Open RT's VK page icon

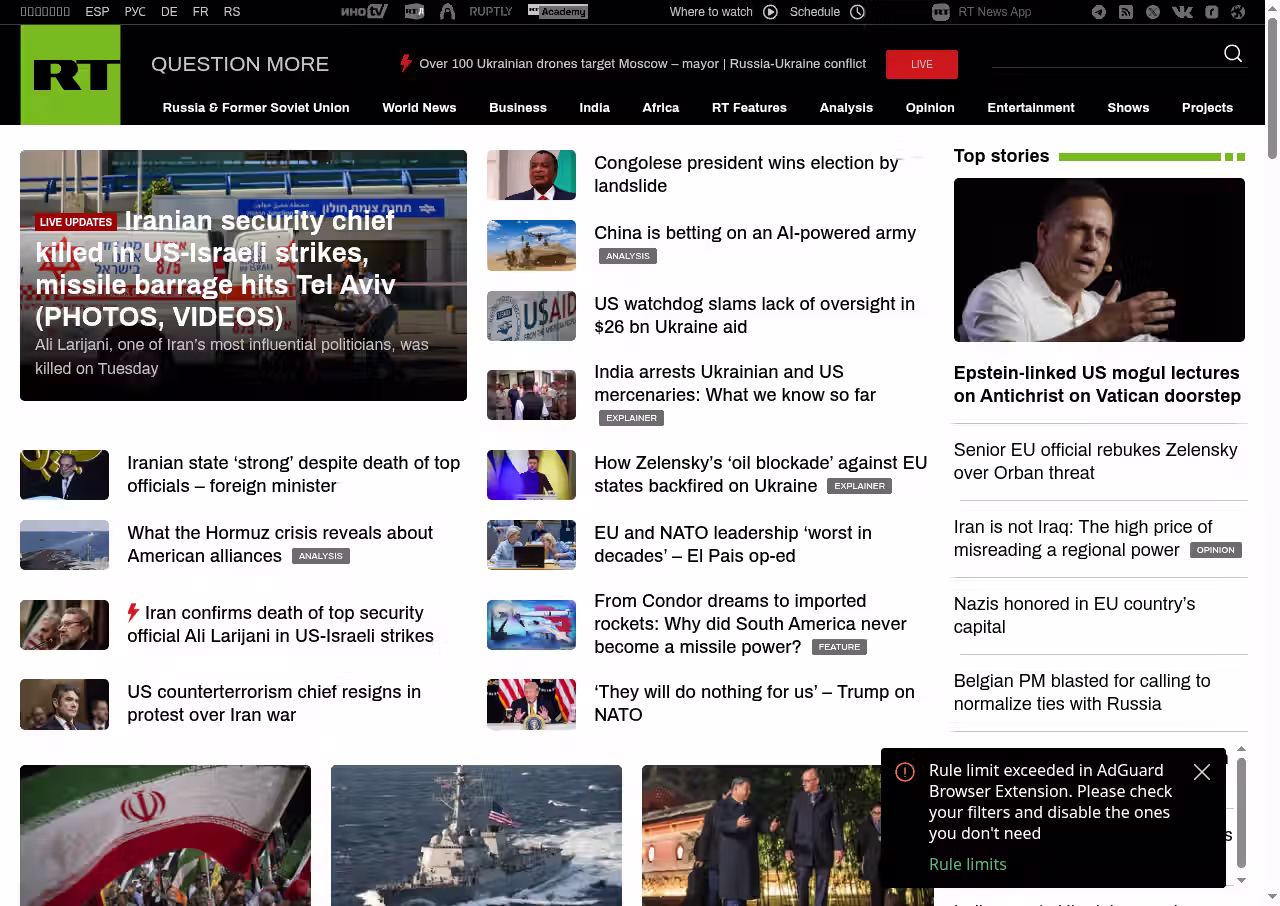point(1182,12)
